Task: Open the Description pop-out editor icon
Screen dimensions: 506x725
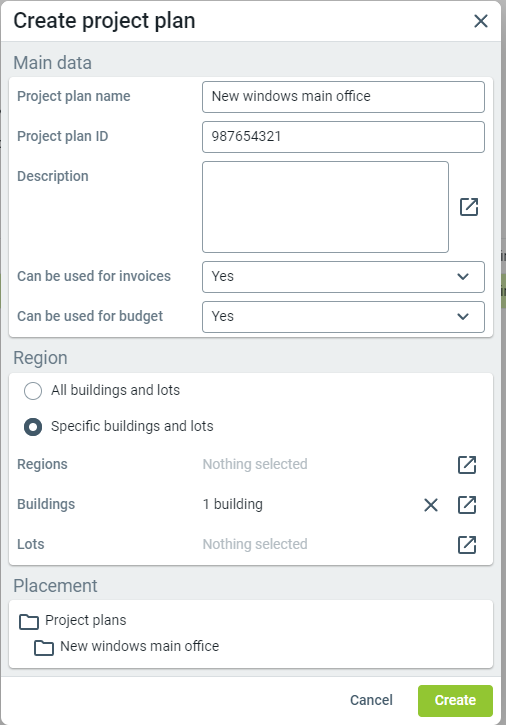Action: tap(469, 207)
